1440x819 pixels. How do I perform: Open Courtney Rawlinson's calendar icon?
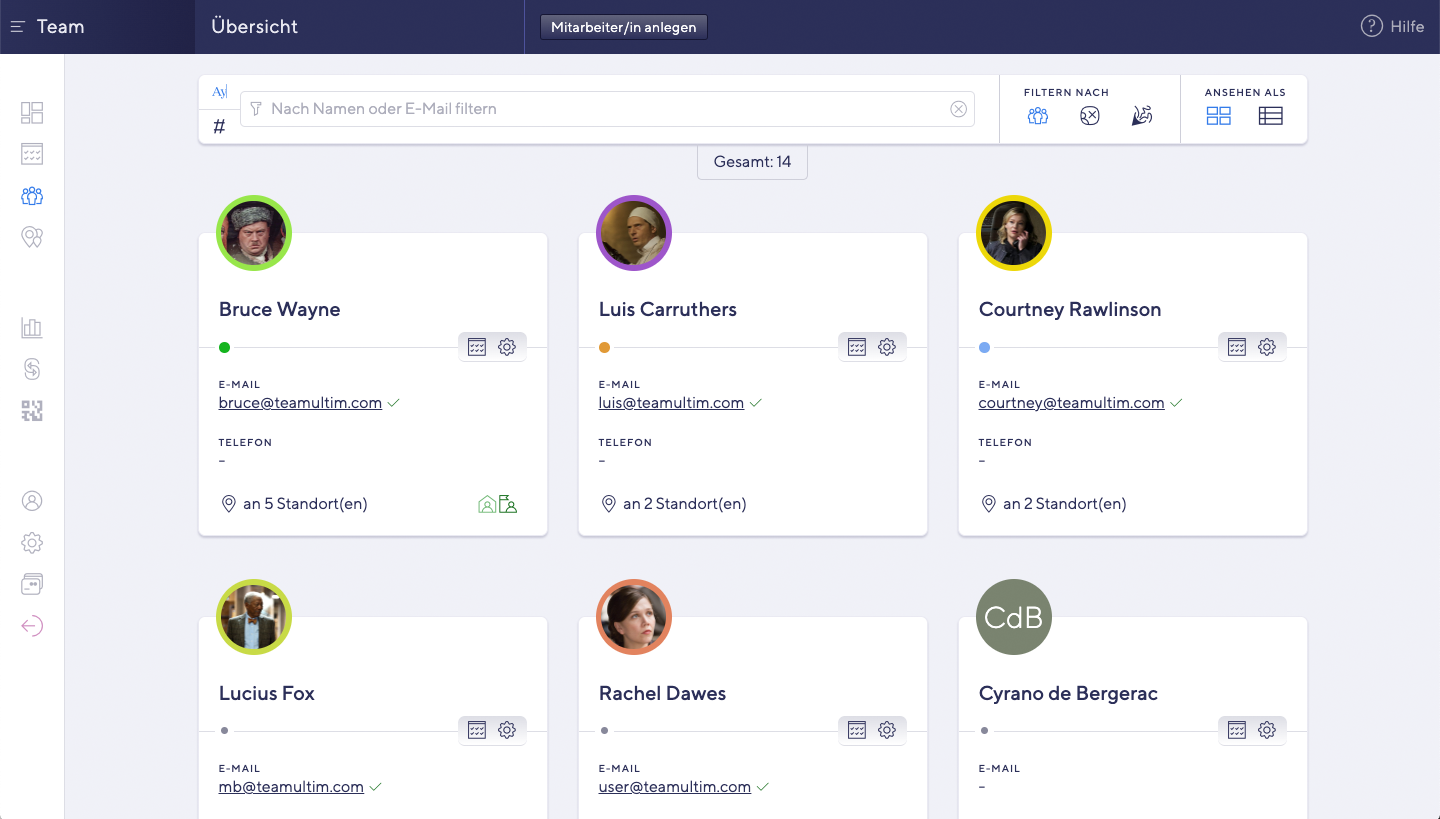pyautogui.click(x=1237, y=347)
